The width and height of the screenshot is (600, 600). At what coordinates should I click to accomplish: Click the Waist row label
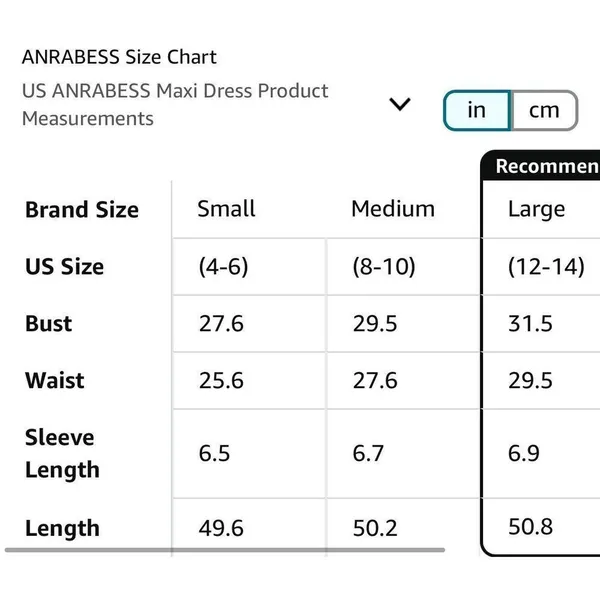(55, 380)
